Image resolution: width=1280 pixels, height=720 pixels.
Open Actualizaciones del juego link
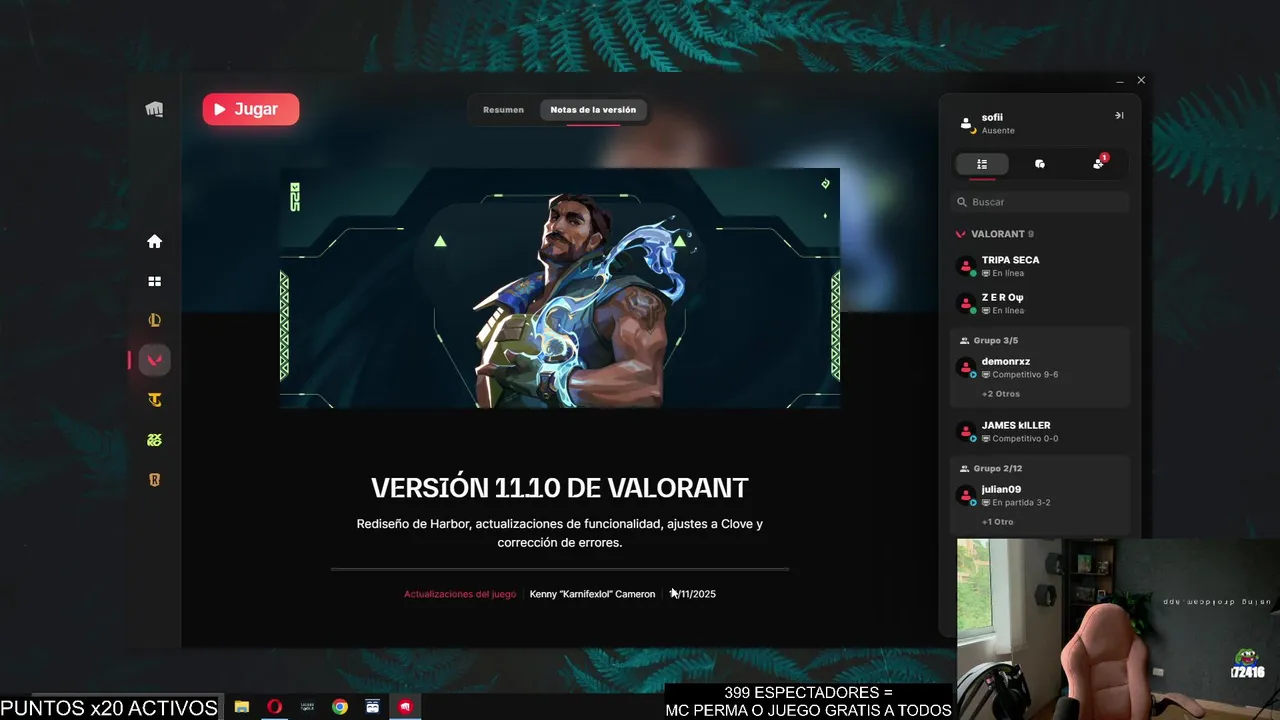coord(460,594)
